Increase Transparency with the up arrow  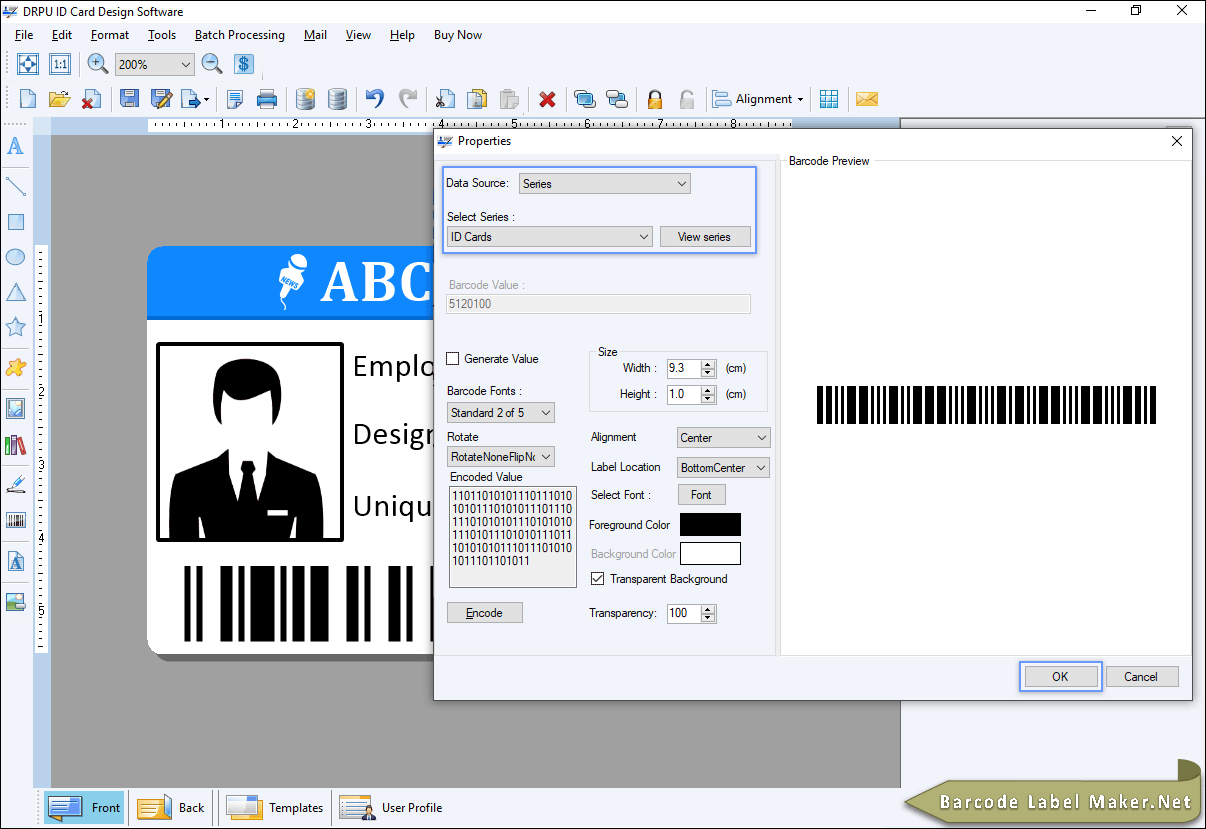click(709, 609)
